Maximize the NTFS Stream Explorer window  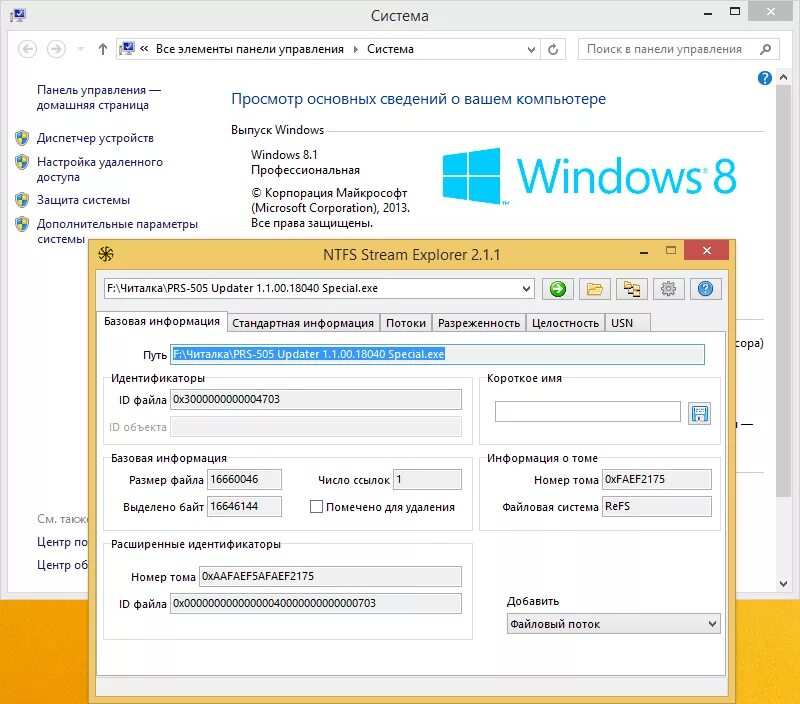671,250
